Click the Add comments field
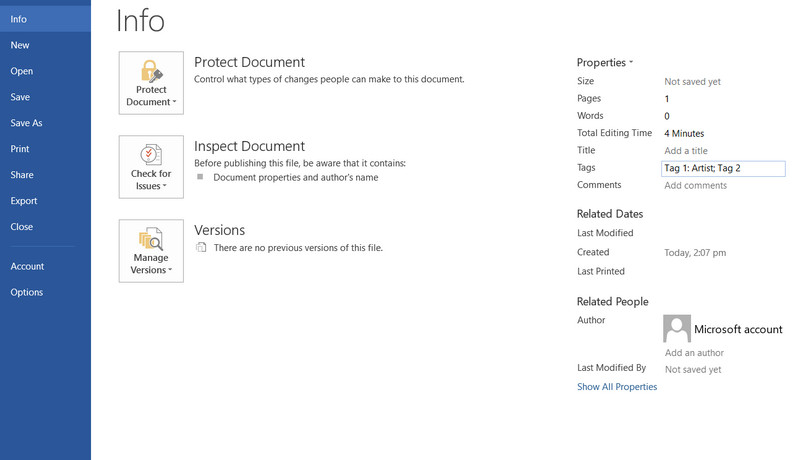Screen dimensions: 800x460 695,185
